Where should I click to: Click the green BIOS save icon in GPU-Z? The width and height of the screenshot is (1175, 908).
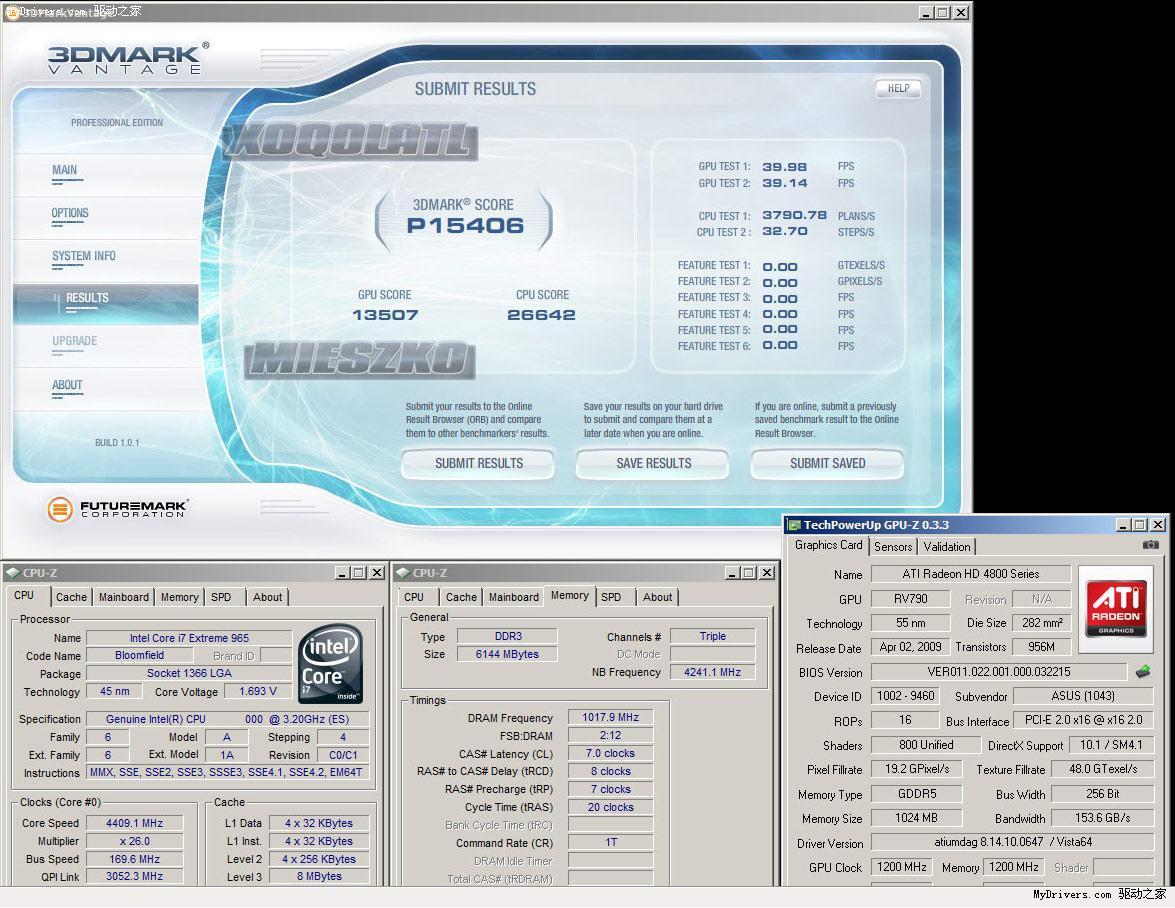click(1143, 672)
